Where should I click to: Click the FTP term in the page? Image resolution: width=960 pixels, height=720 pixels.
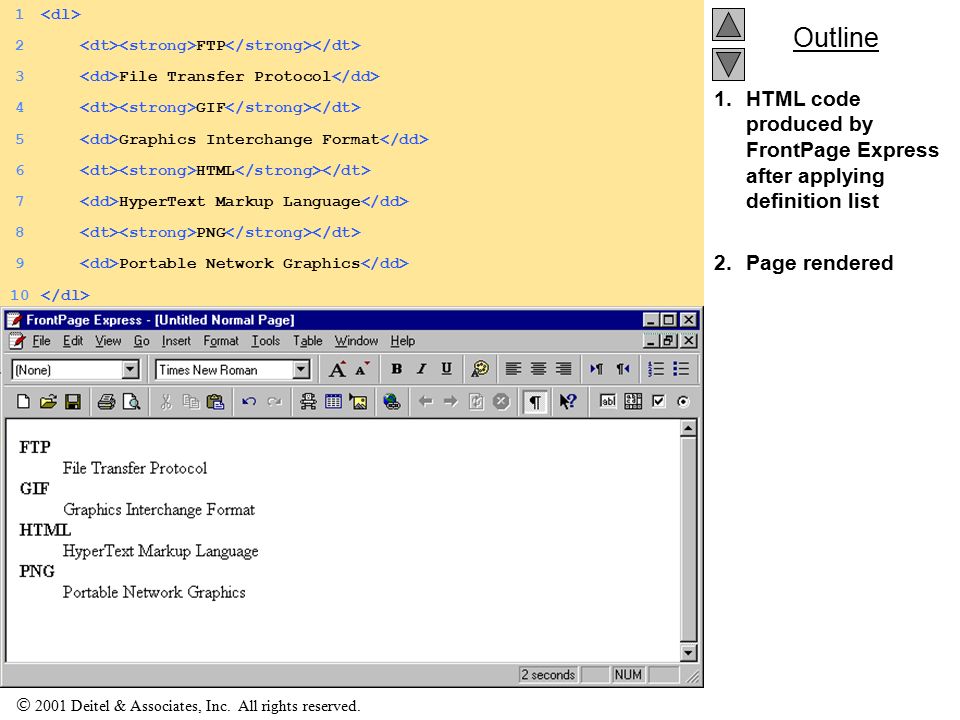click(x=35, y=447)
